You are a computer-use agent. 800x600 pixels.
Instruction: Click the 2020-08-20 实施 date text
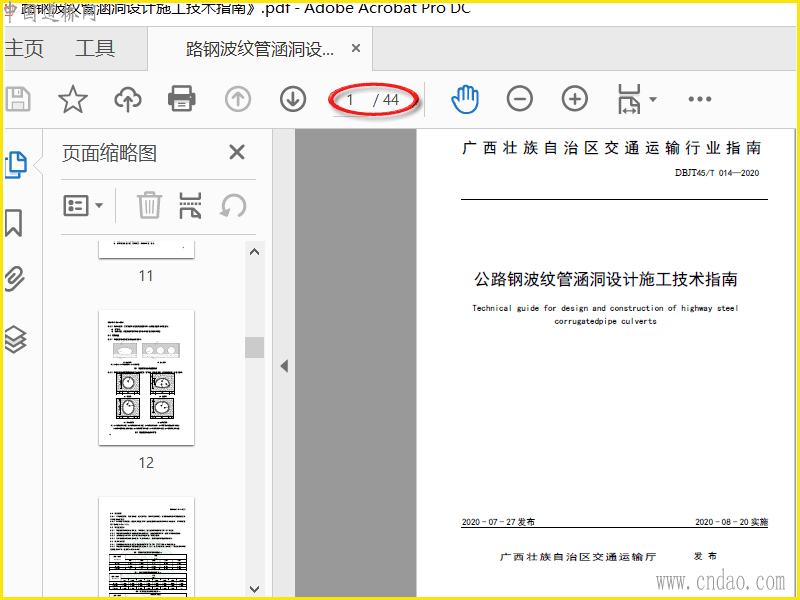point(731,522)
